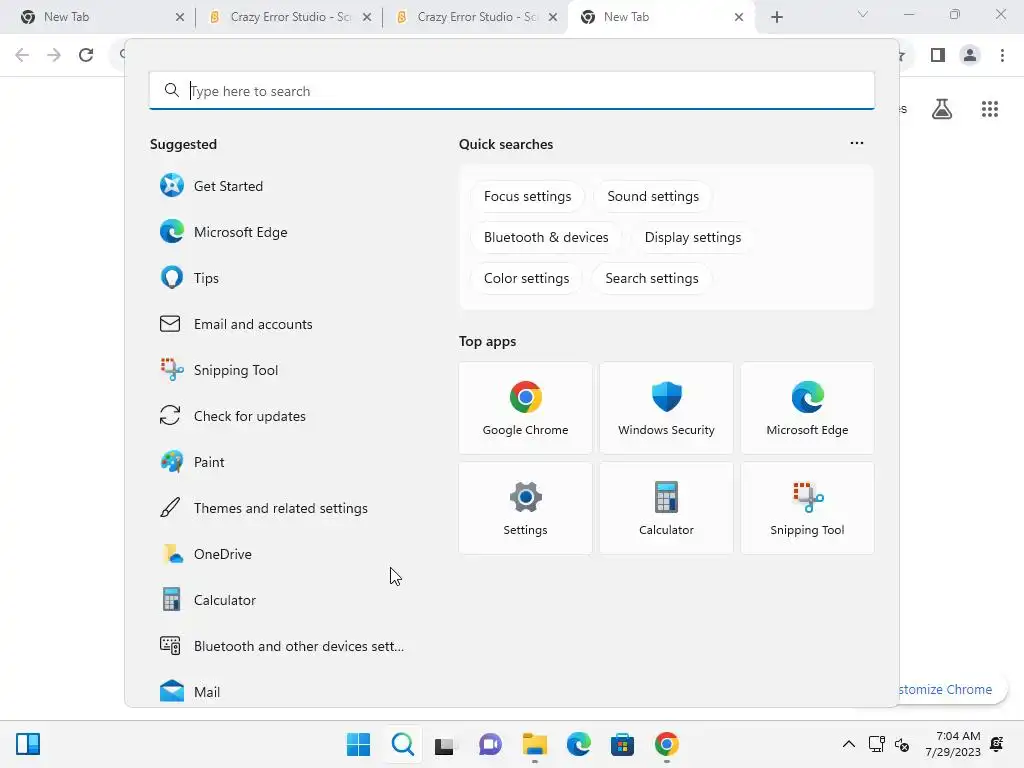The width and height of the screenshot is (1024, 768).
Task: Open taskbar Microsoft Edge icon
Action: (579, 744)
